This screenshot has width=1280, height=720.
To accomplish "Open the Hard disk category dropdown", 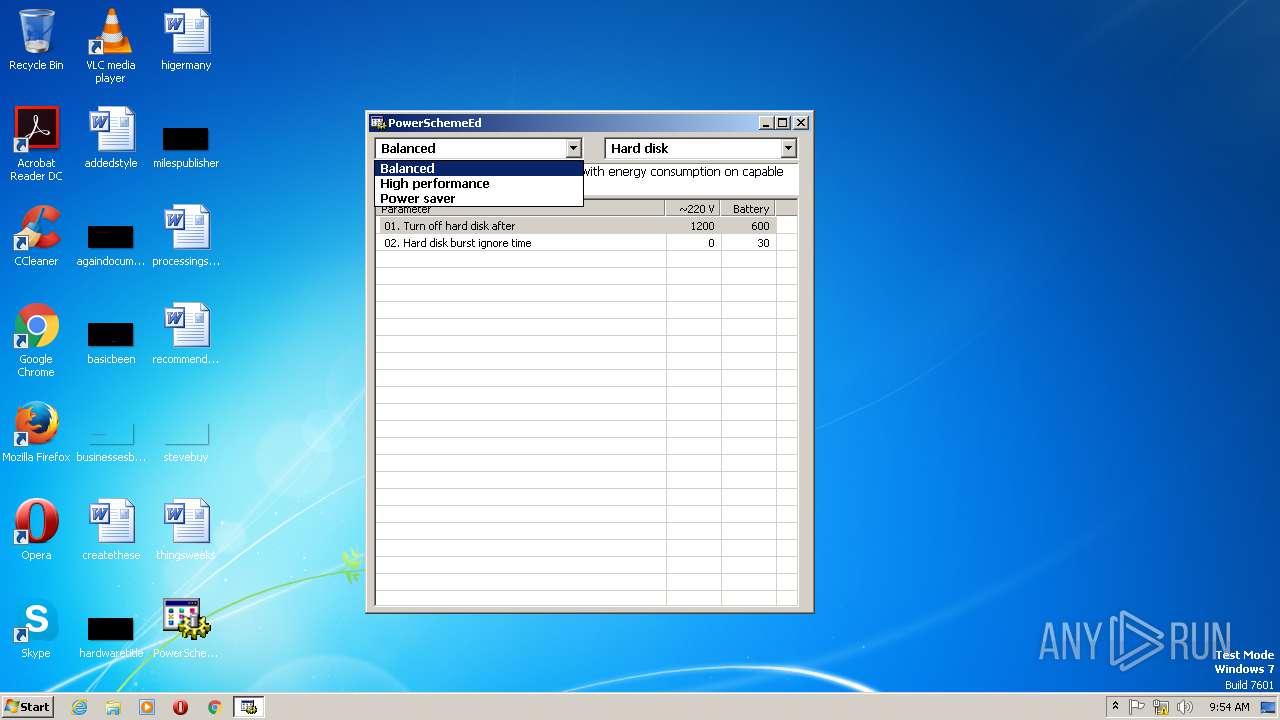I will tap(788, 148).
